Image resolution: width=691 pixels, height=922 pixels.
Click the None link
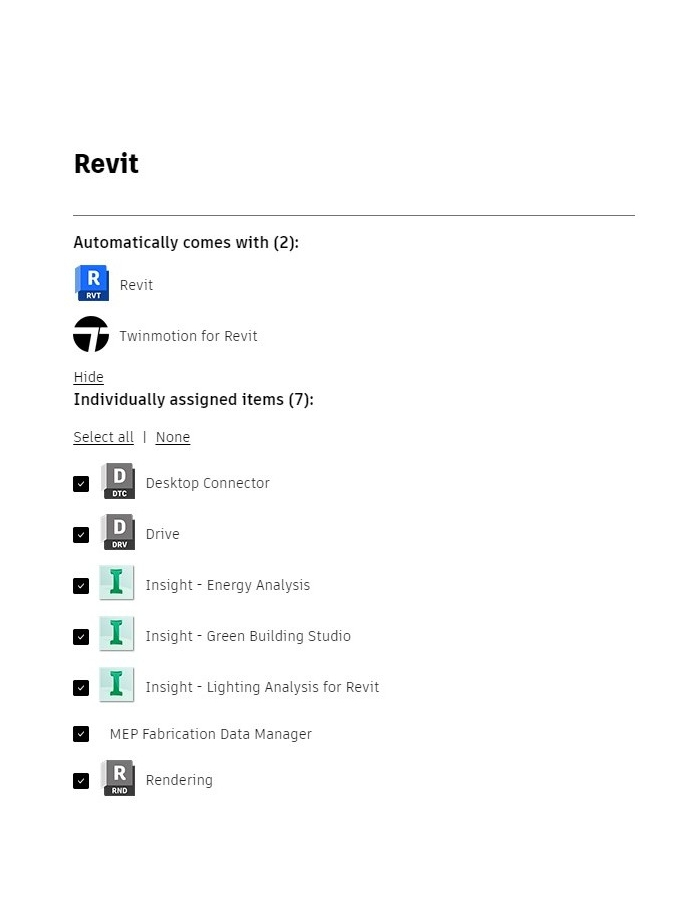click(173, 437)
